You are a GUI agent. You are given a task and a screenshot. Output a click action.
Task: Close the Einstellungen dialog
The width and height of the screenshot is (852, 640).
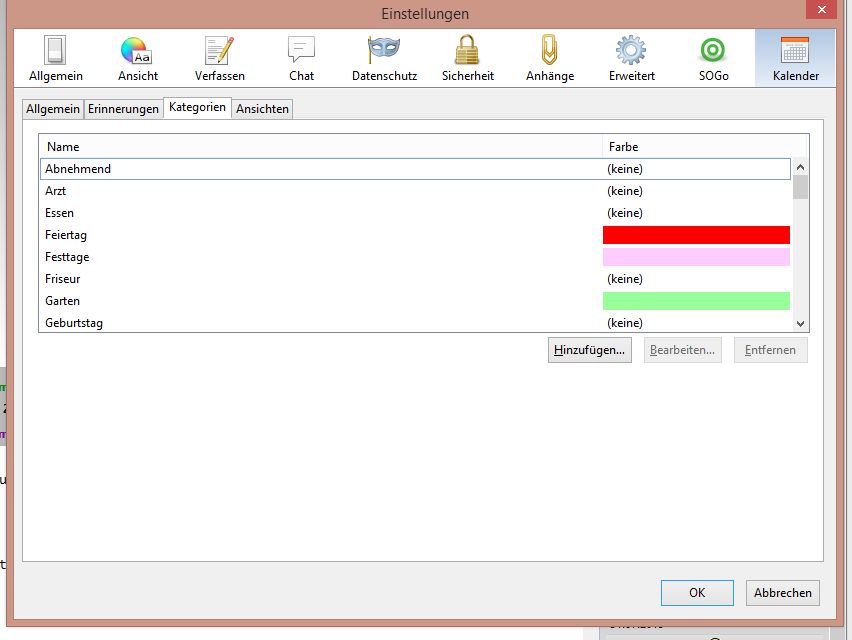[822, 10]
